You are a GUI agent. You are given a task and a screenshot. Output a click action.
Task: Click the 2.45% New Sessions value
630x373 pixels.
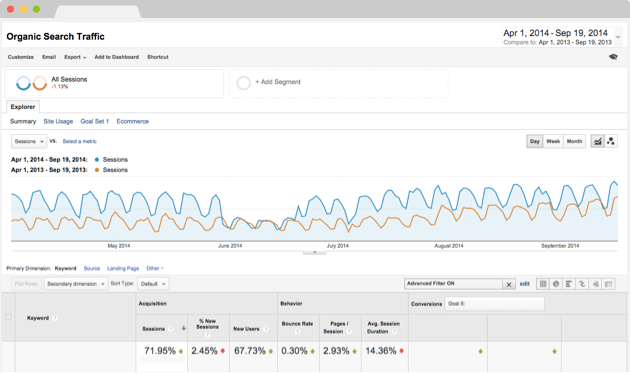coord(205,351)
